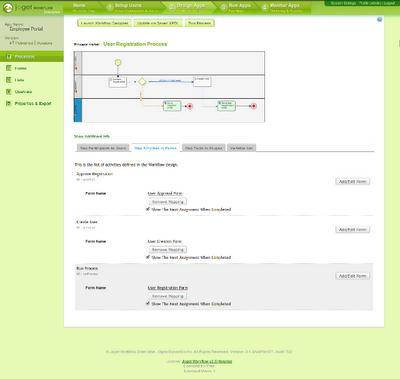Click the Monitor Apps nav icon
400x379 pixels.
click(265, 7)
